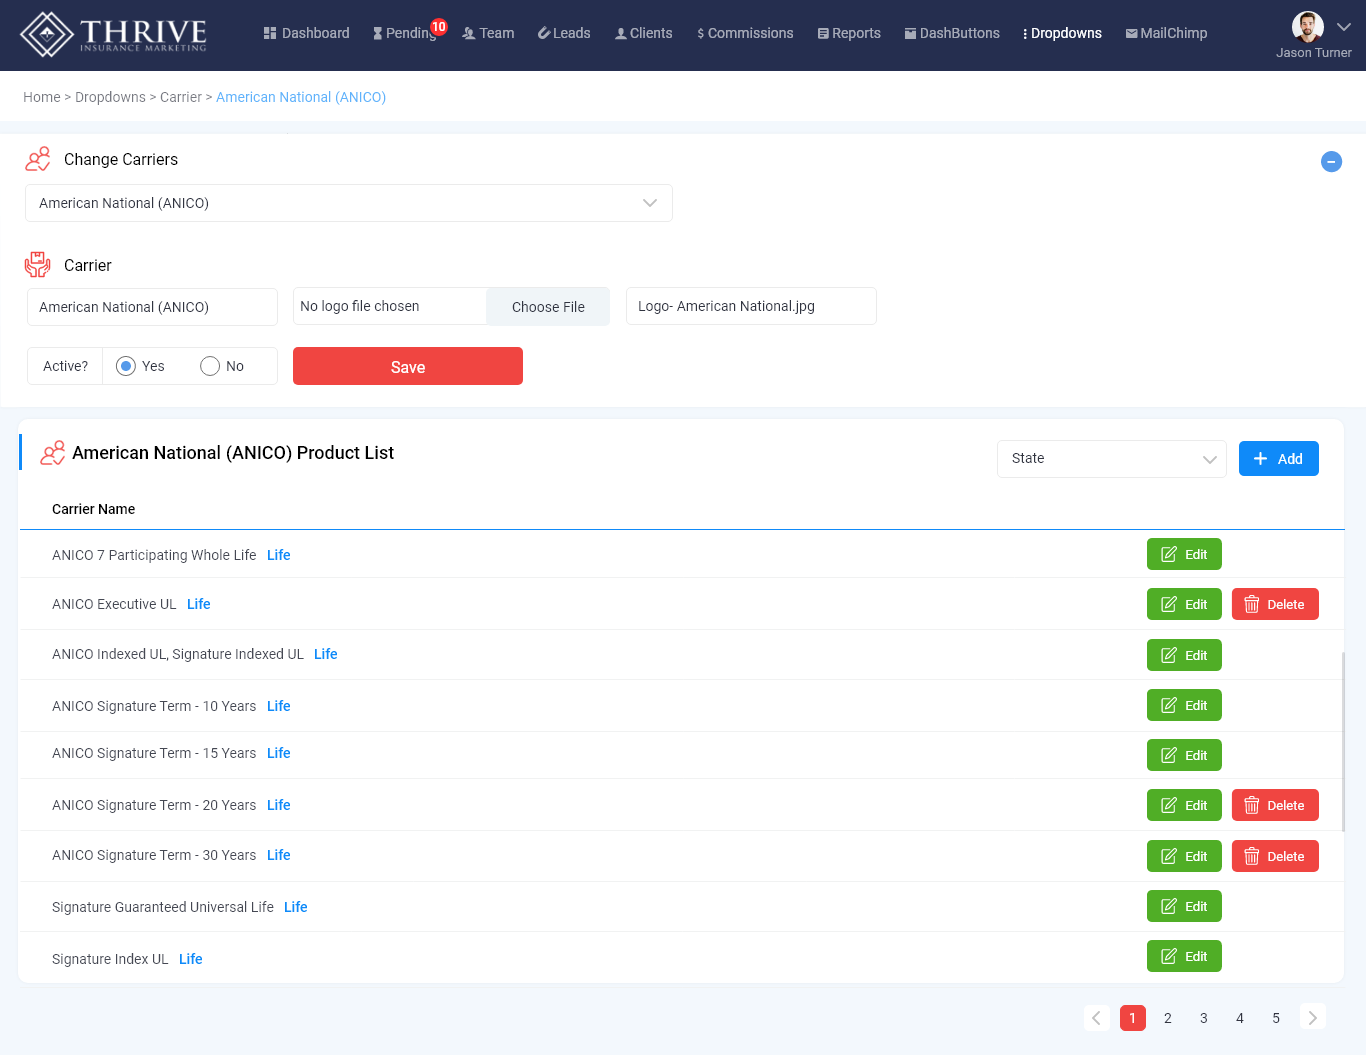Viewport: 1366px width, 1055px height.
Task: Open the Dashboard menu item
Action: click(x=306, y=33)
